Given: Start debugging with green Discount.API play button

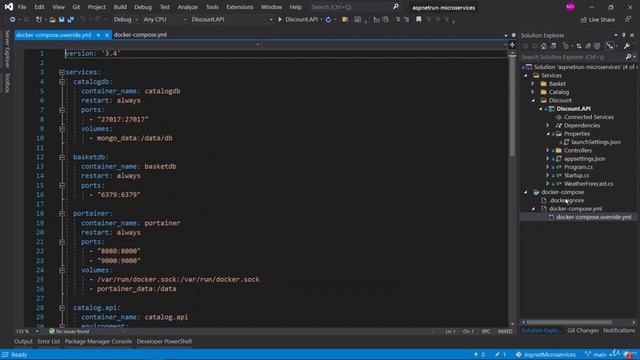Looking at the screenshot, I should tap(280, 19).
